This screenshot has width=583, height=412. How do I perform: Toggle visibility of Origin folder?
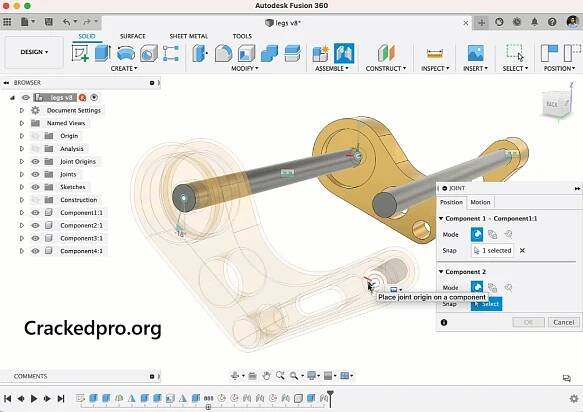[35, 136]
